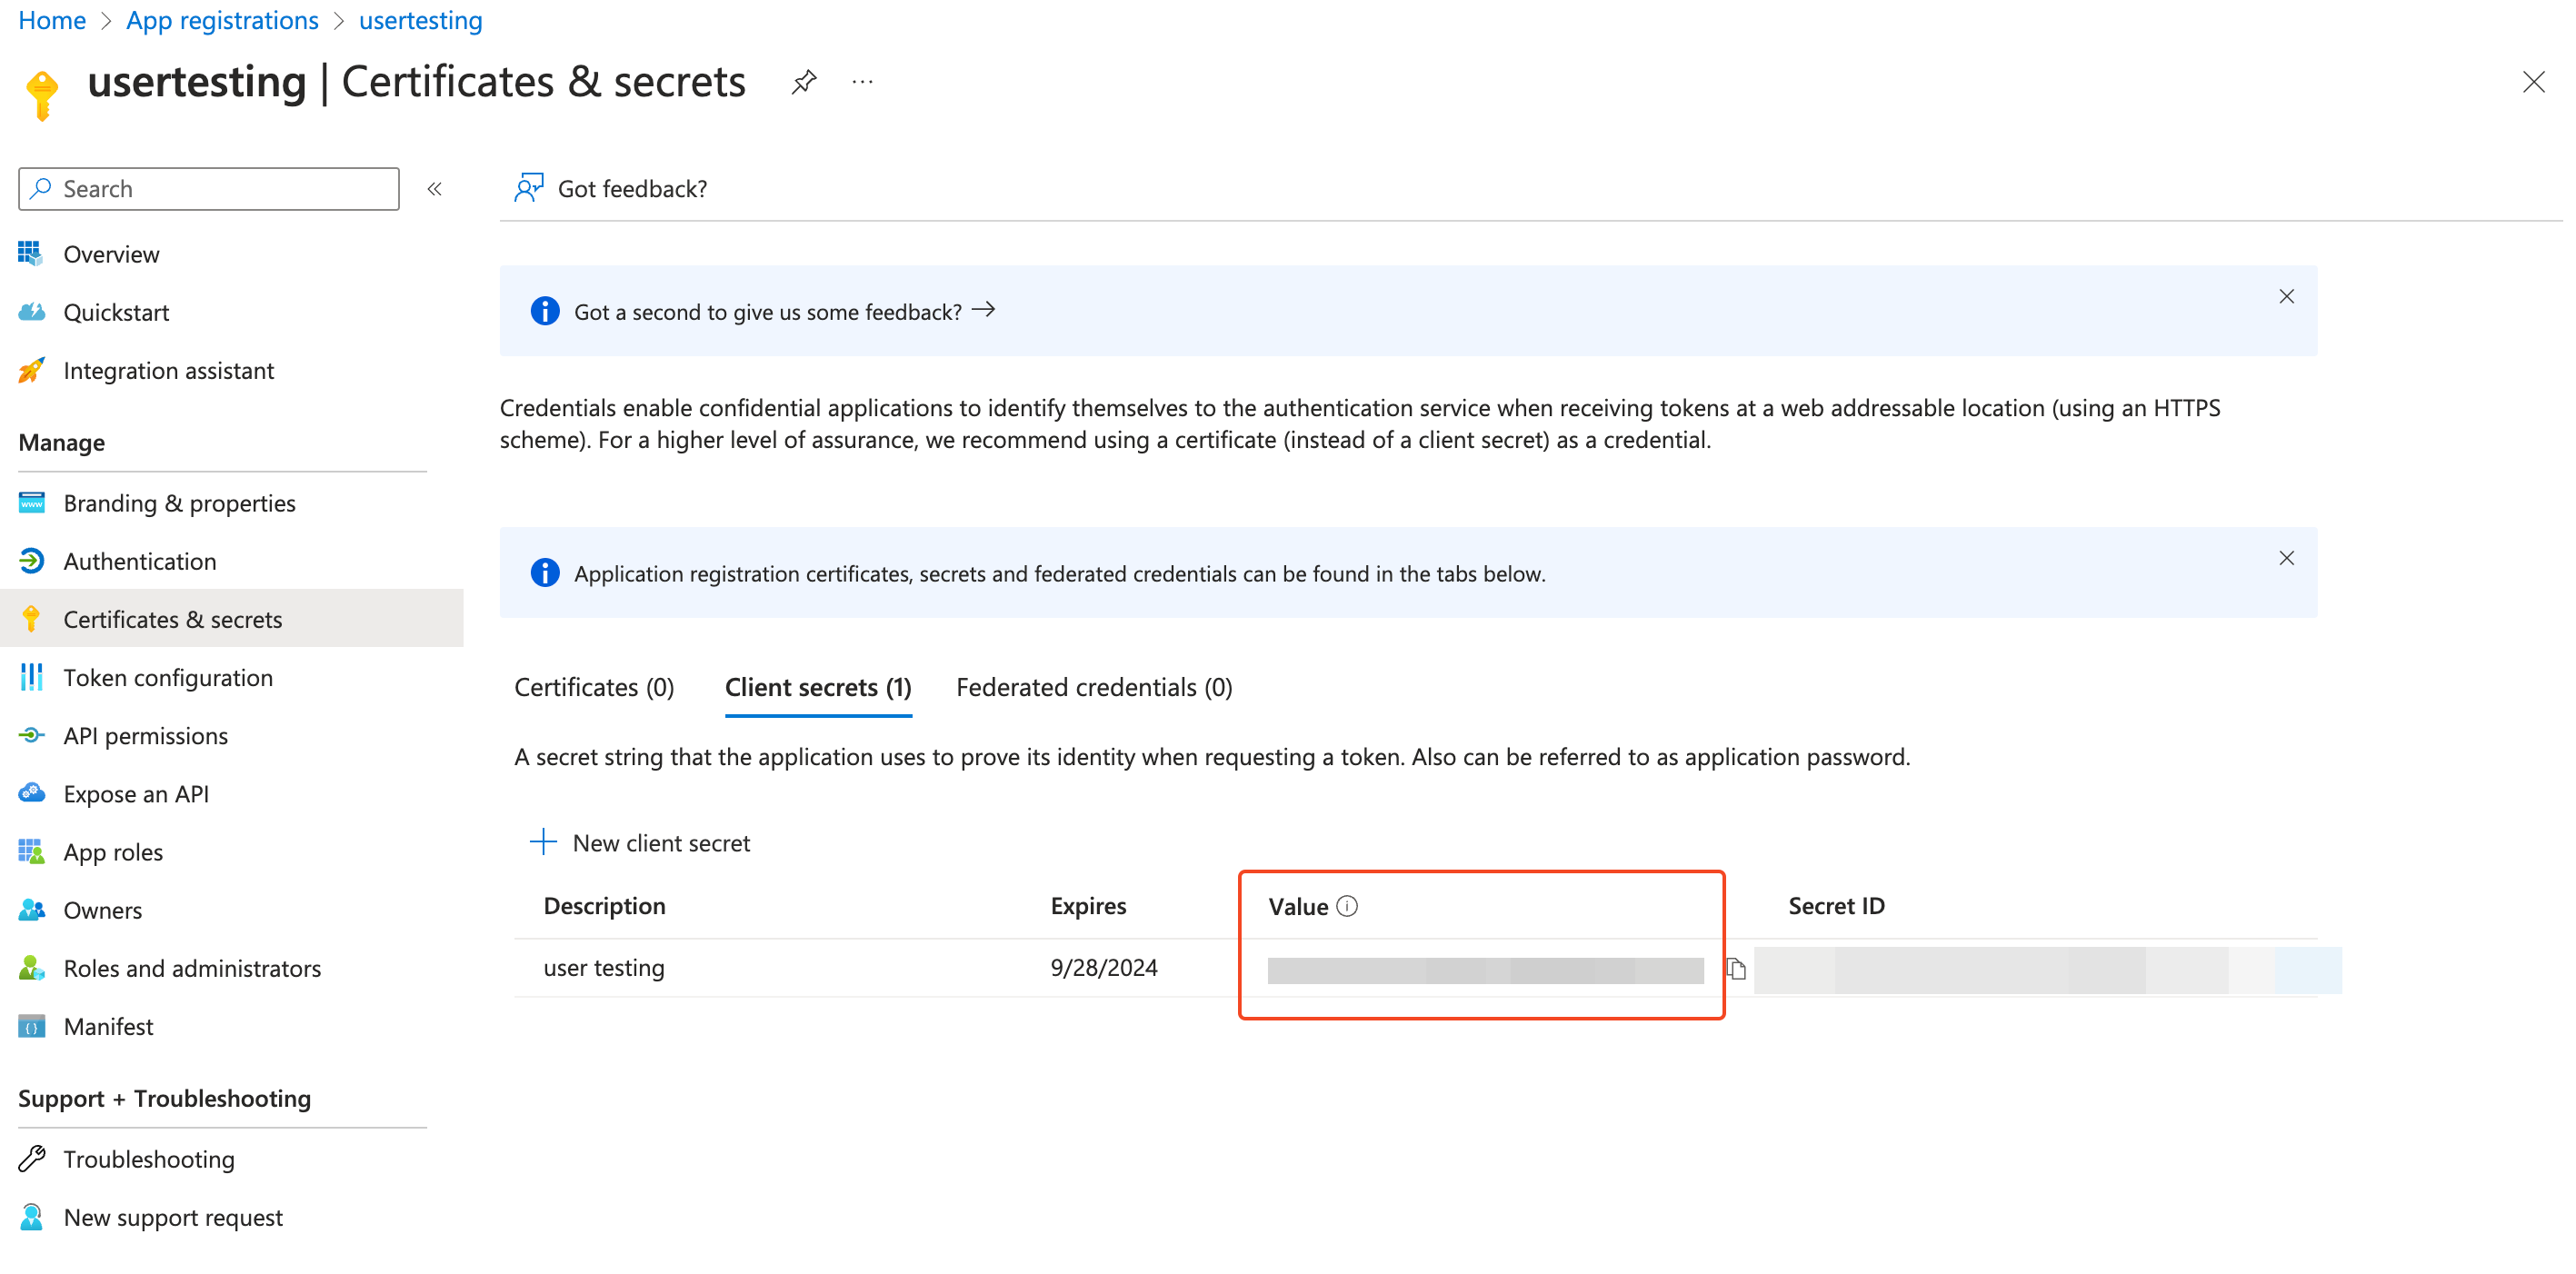Open the Authentication menu item
This screenshot has height=1274, width=2576.
(139, 561)
